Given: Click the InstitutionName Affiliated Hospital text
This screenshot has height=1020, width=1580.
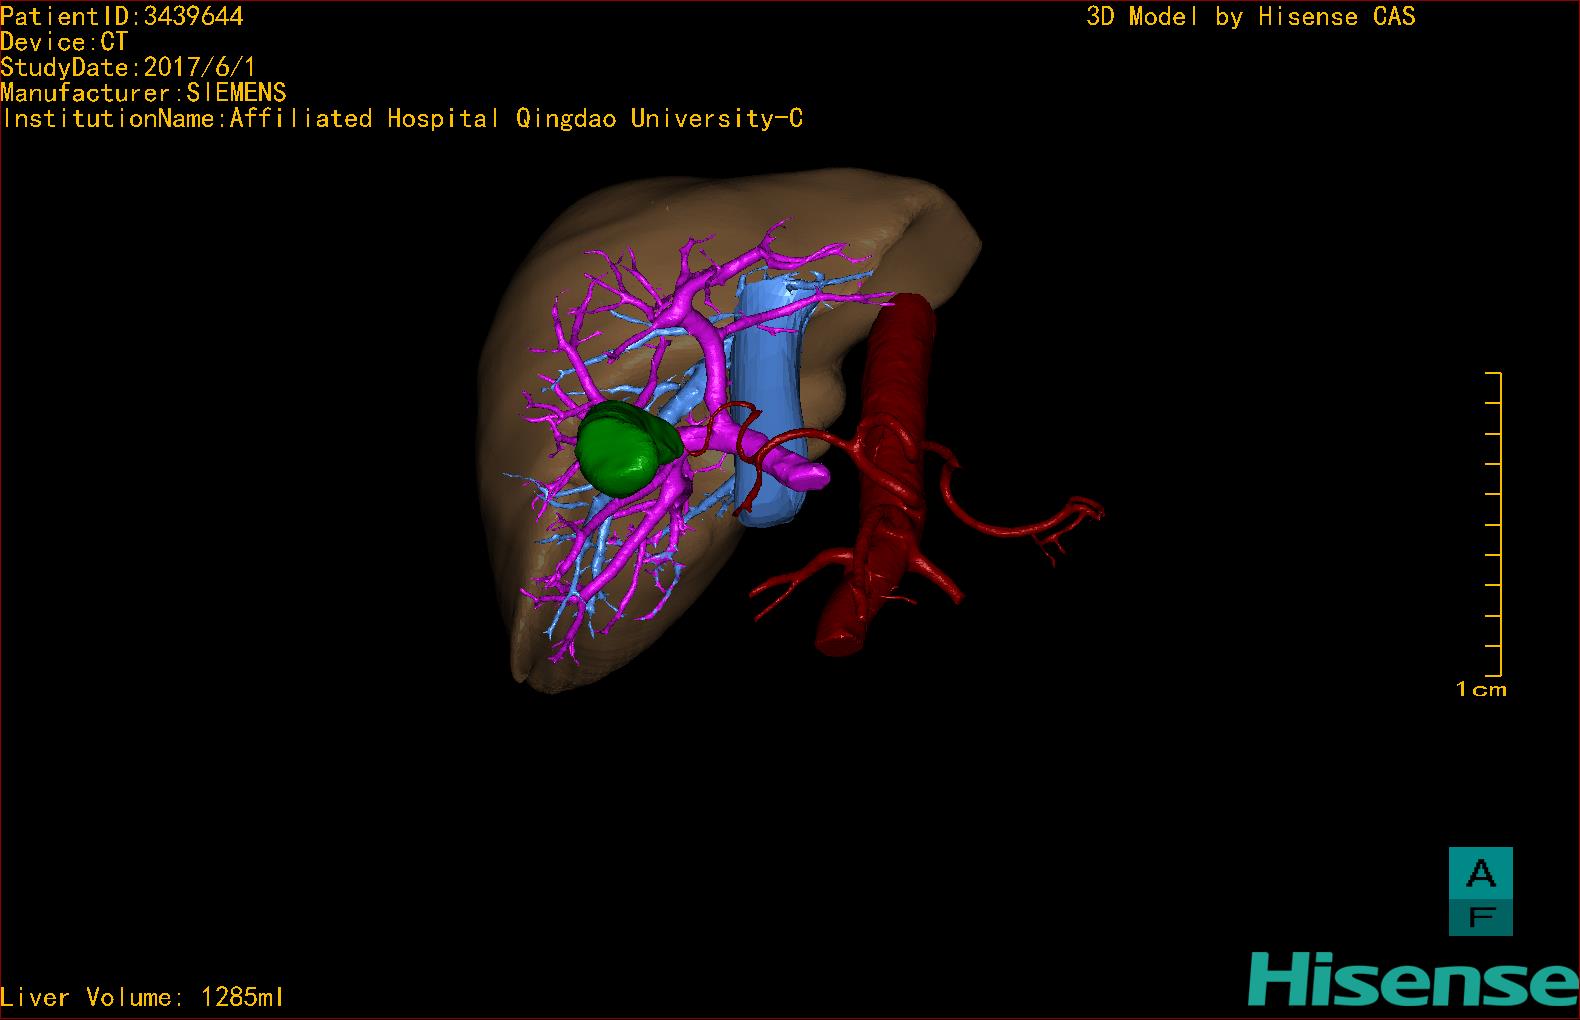Looking at the screenshot, I should [402, 118].
